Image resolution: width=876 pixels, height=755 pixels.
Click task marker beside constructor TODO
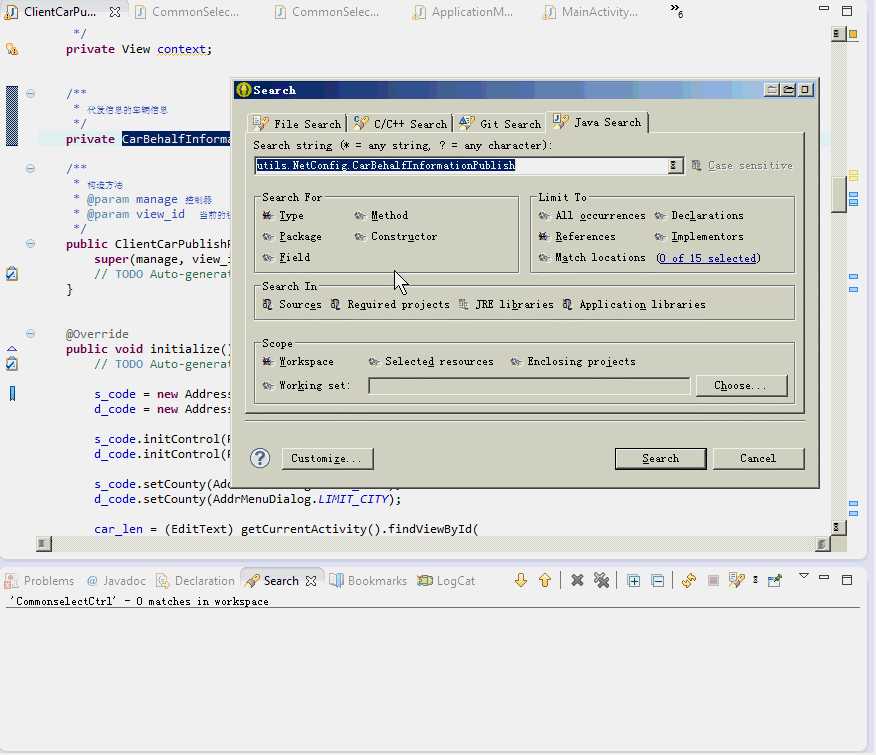(x=12, y=274)
